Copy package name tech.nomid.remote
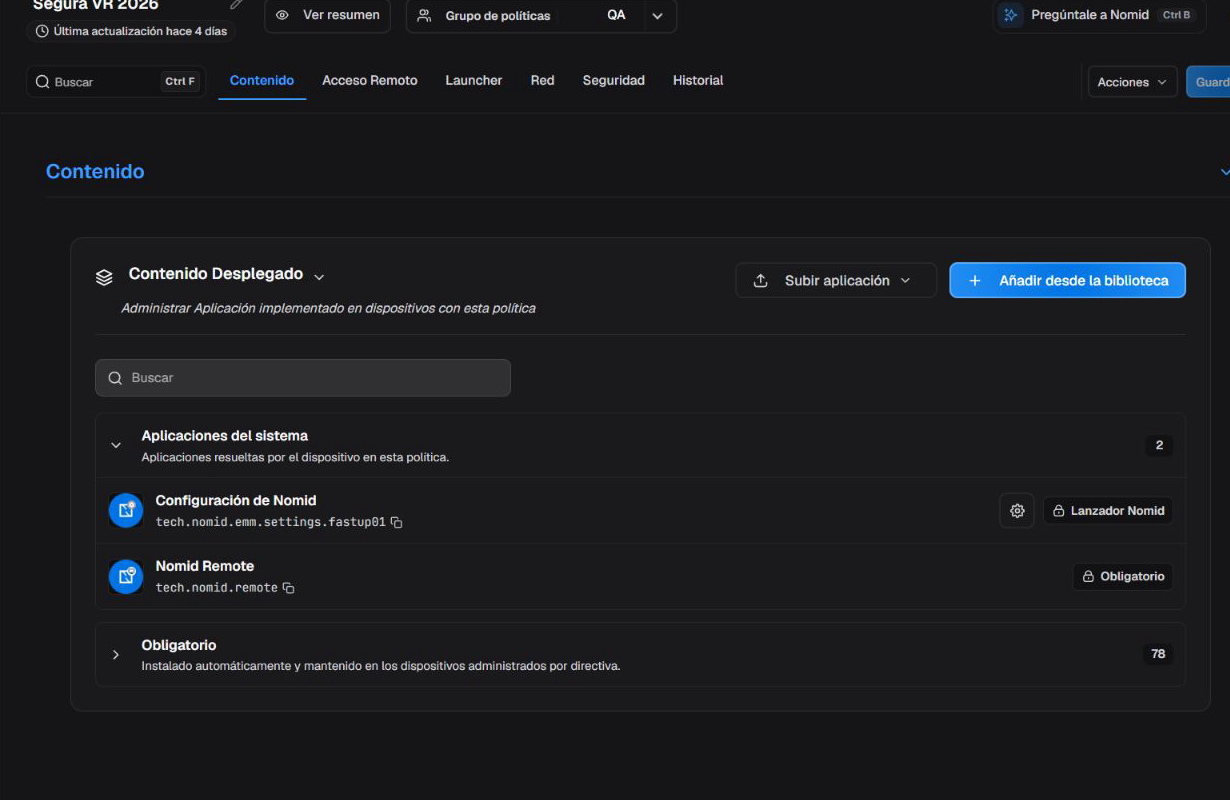This screenshot has width=1230, height=800. (289, 588)
